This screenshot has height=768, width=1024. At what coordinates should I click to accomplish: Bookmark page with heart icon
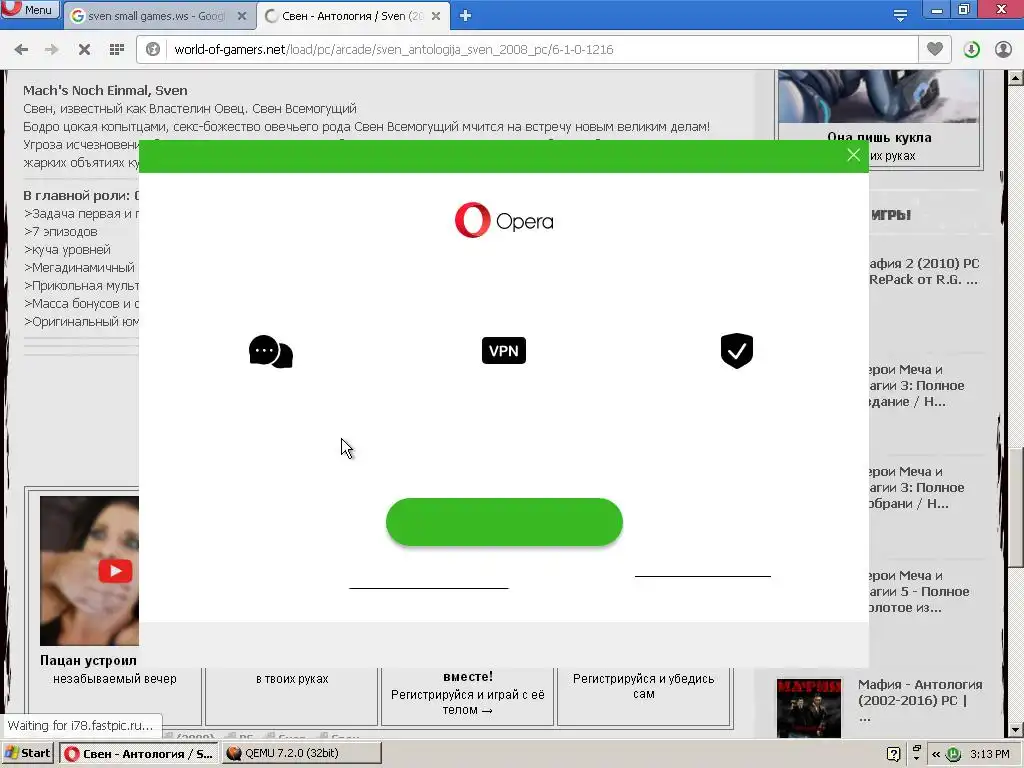935,49
